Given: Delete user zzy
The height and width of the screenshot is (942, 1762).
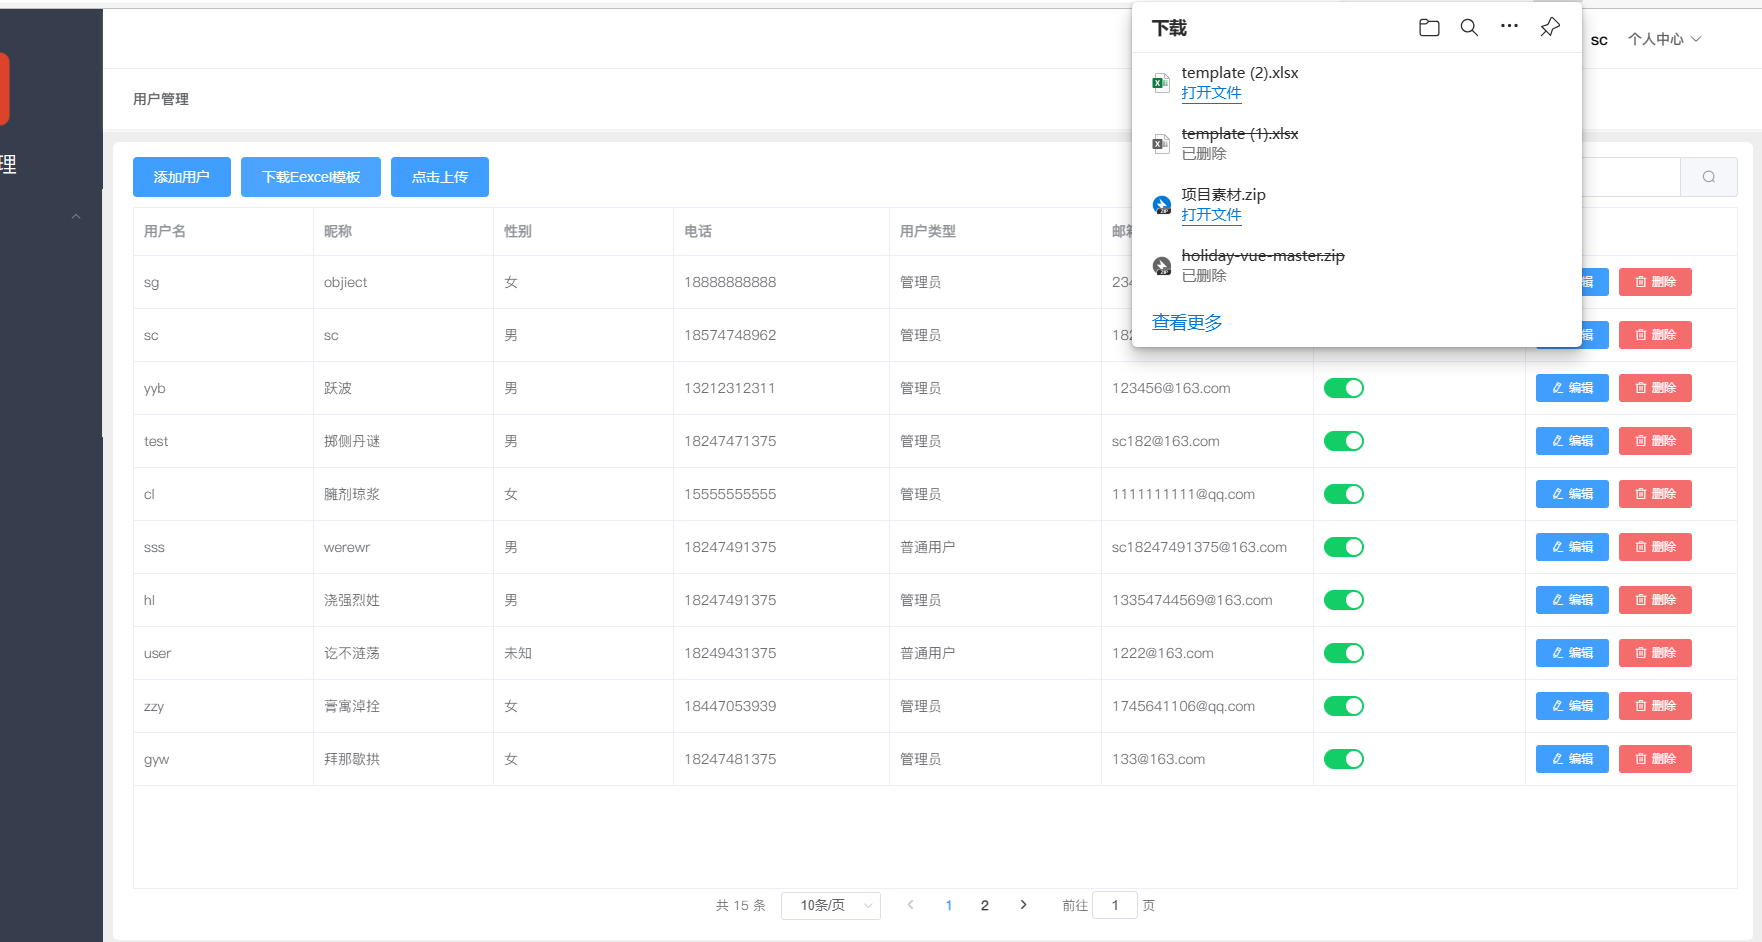Looking at the screenshot, I should coord(1655,706).
